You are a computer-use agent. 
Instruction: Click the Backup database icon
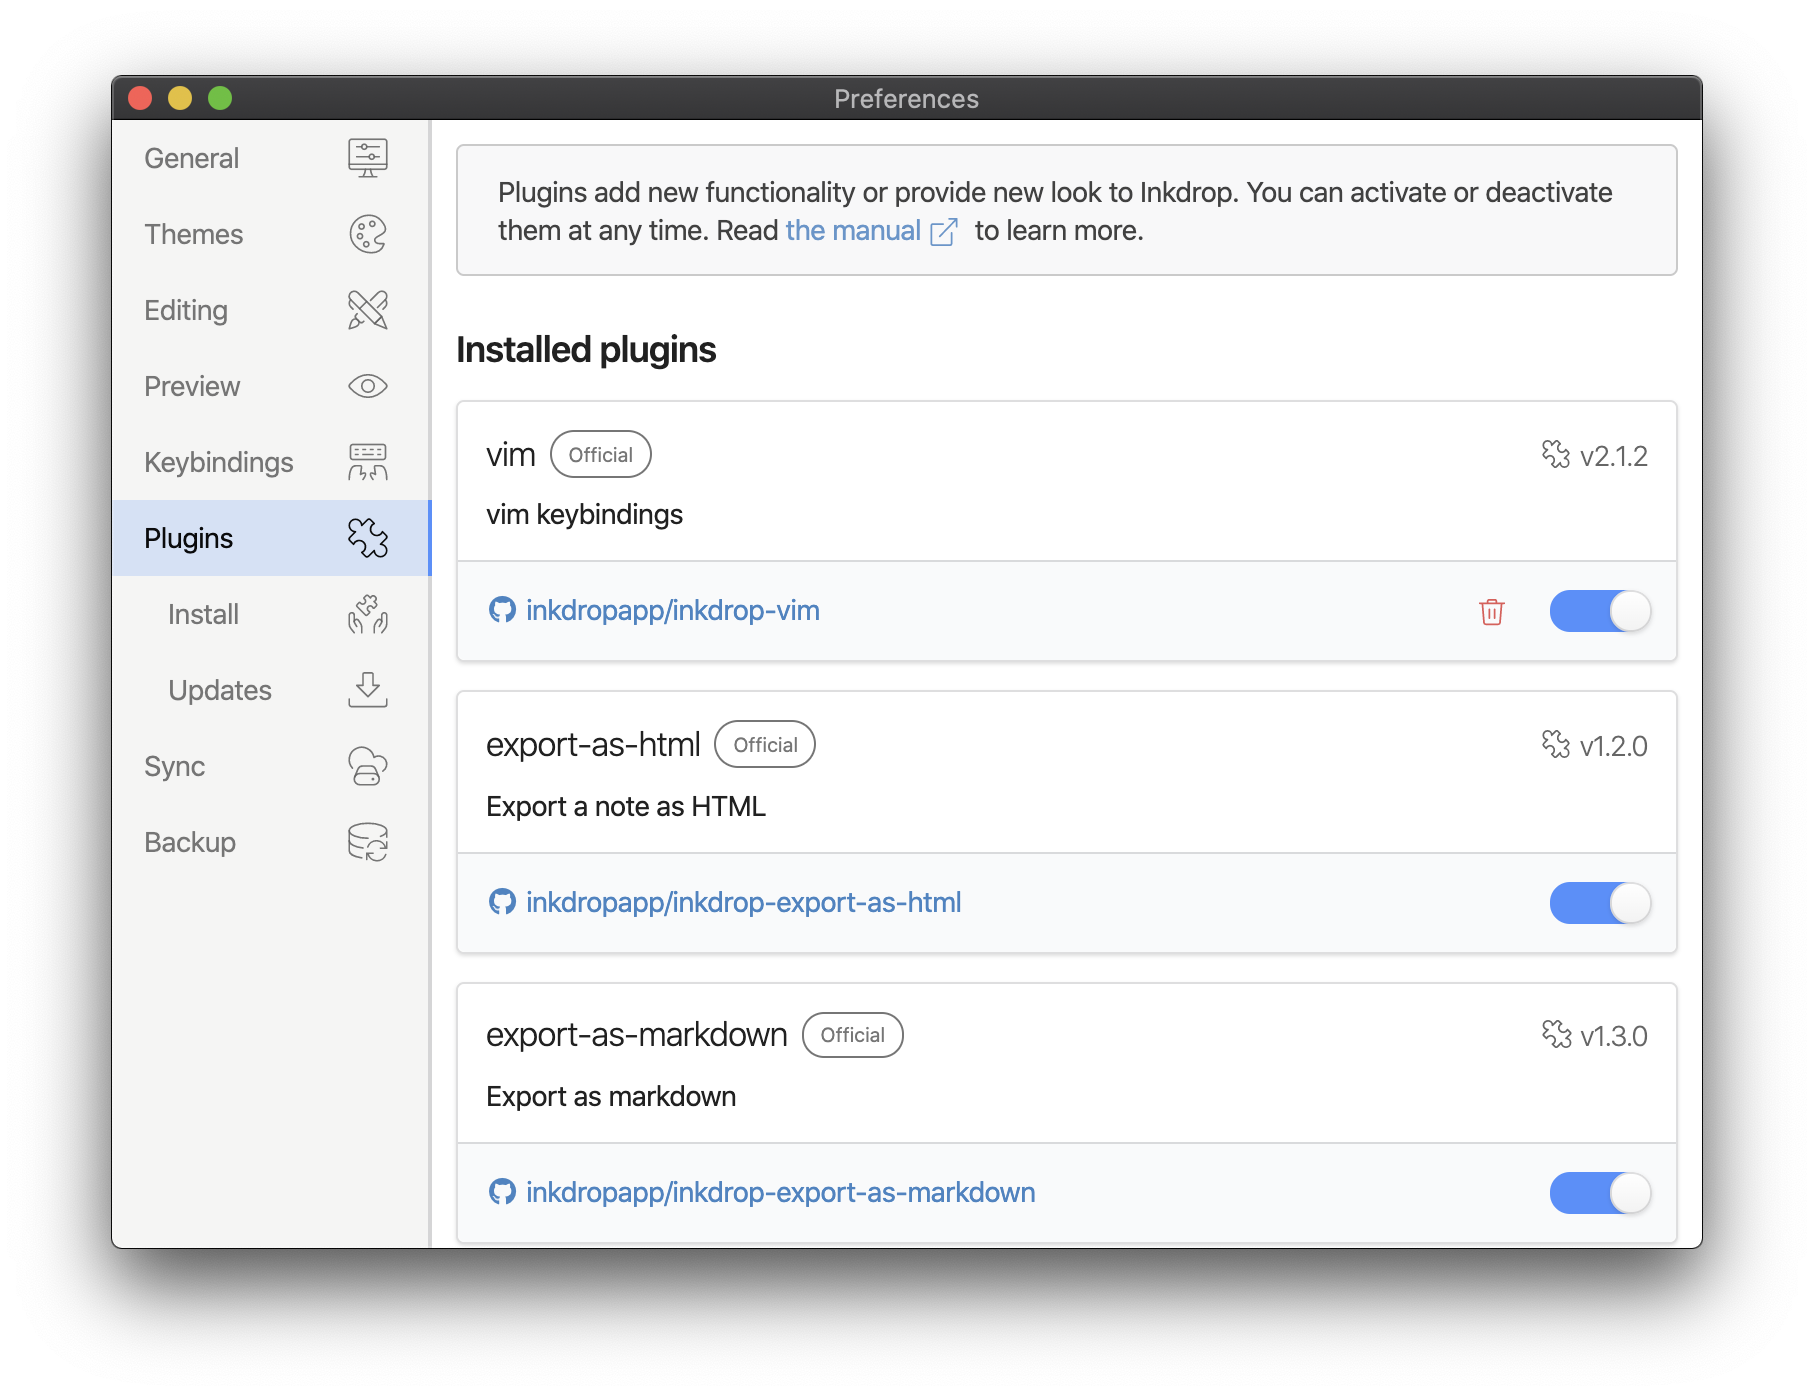coord(367,842)
